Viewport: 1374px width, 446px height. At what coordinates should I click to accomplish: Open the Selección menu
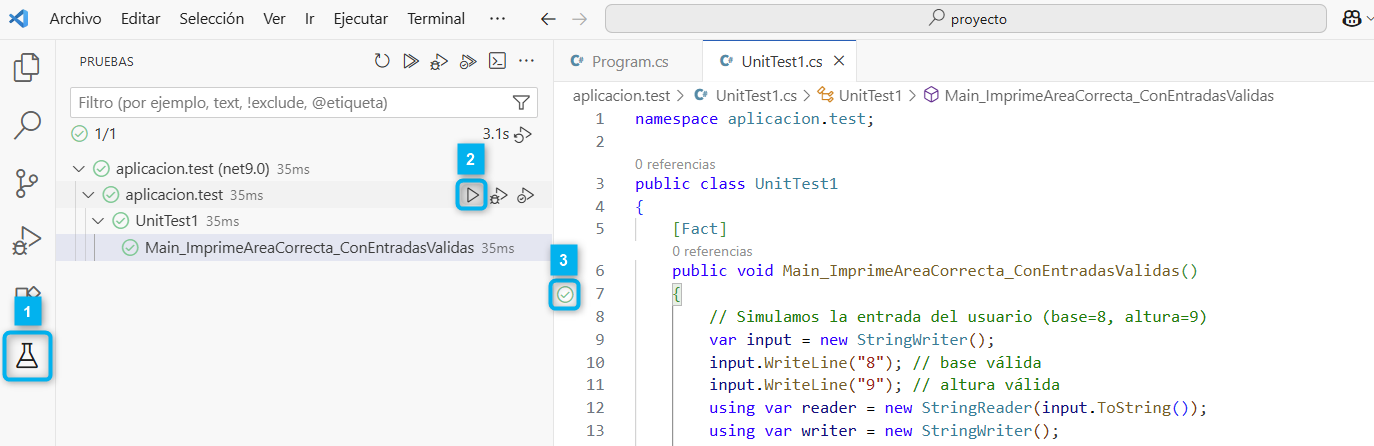click(x=212, y=18)
